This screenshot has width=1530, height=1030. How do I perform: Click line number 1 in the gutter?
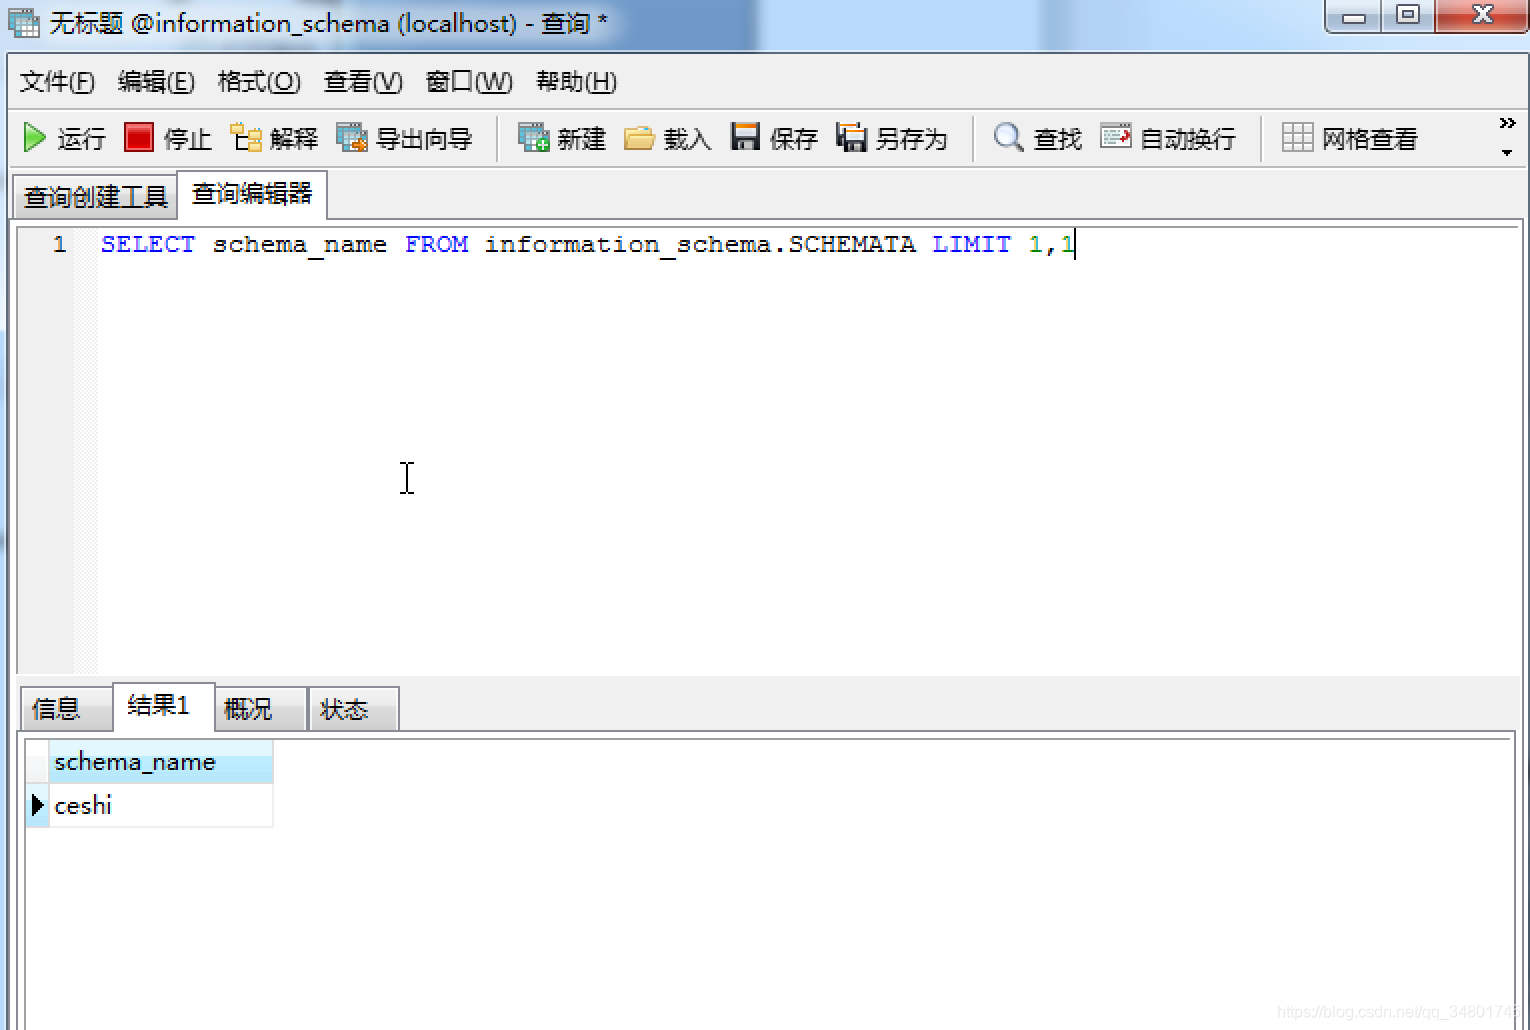(x=59, y=244)
